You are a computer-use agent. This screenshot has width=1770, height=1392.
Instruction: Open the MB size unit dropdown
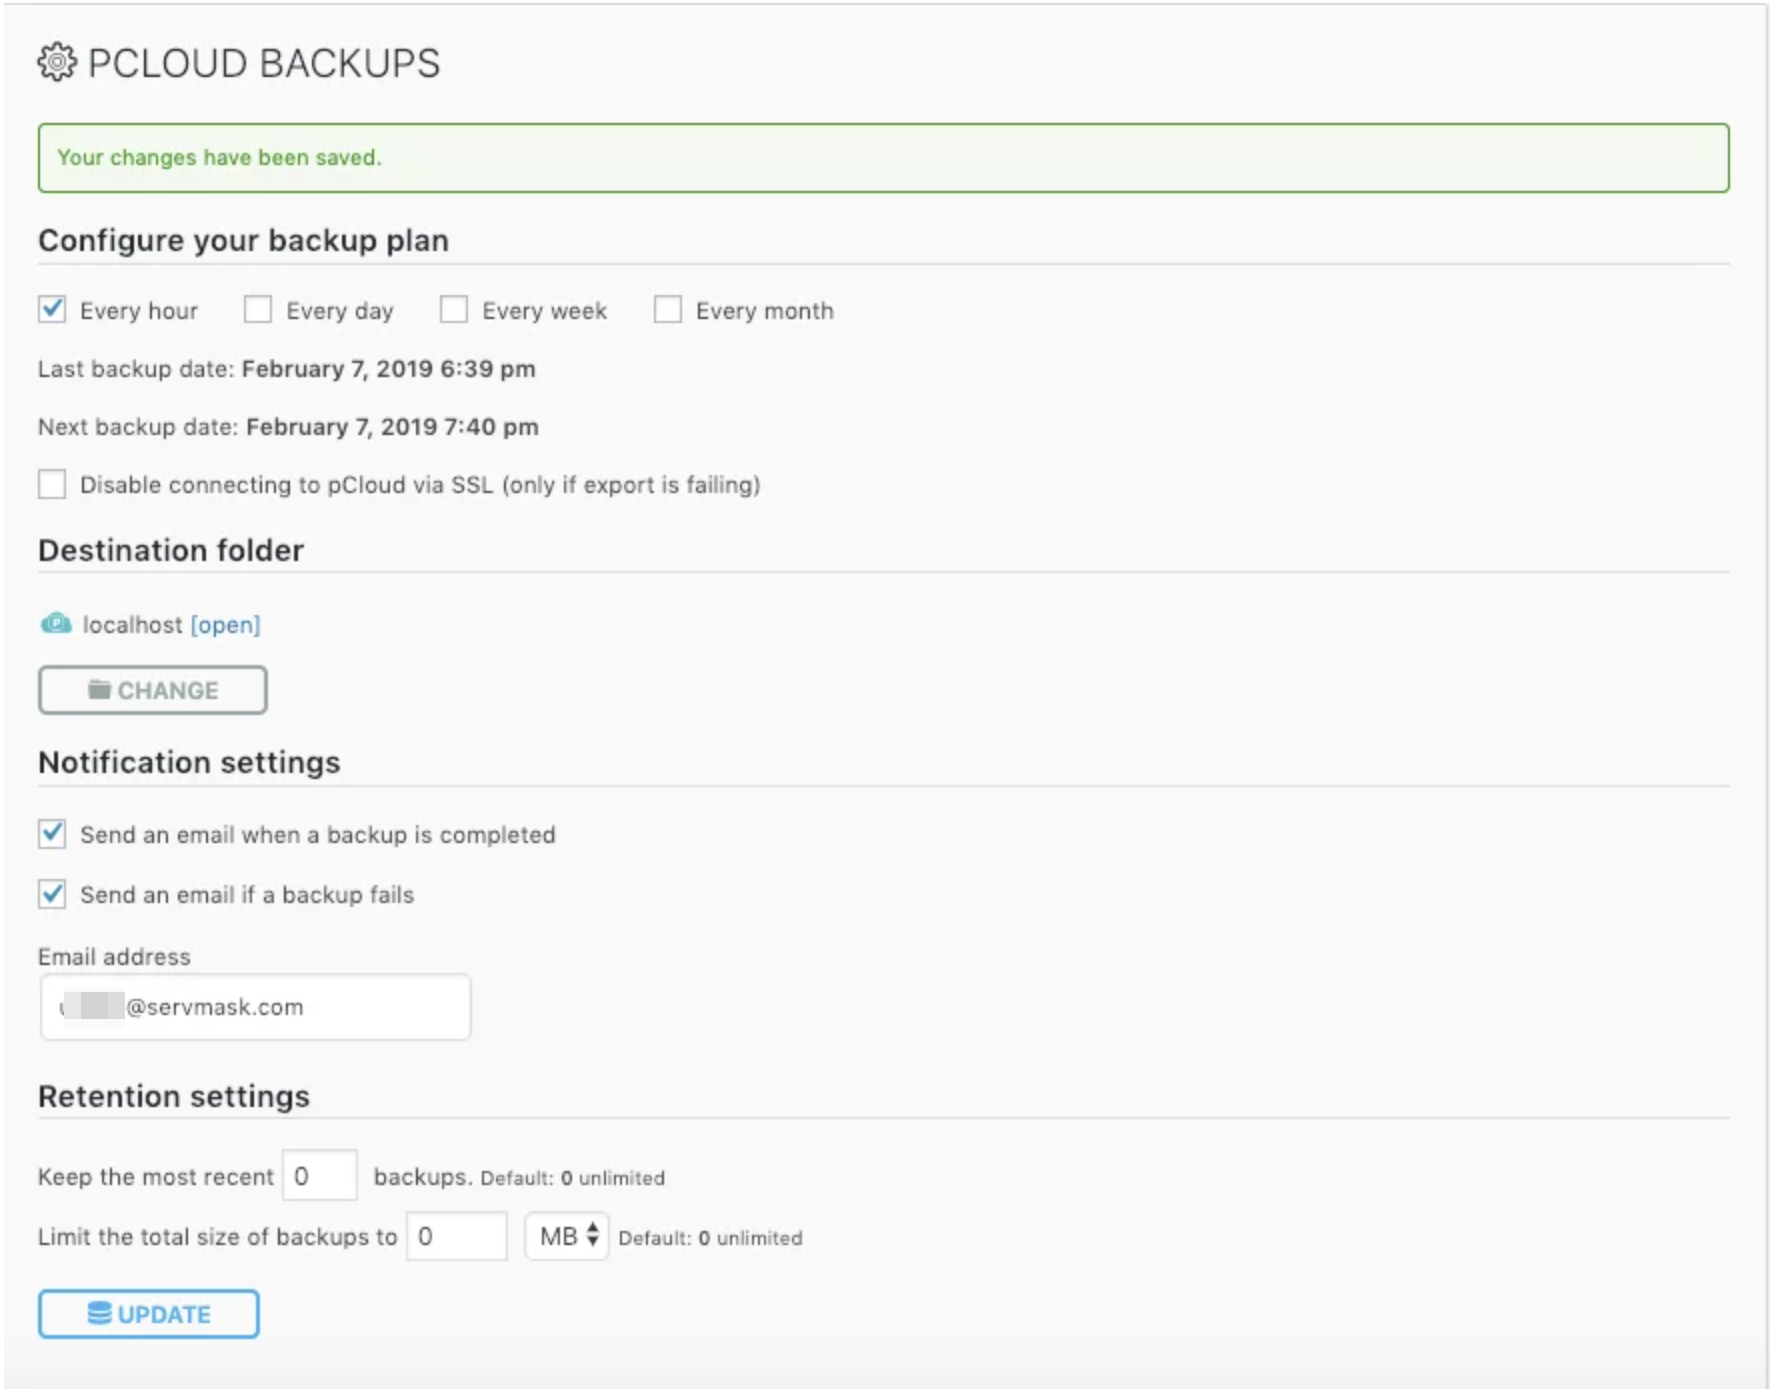click(x=567, y=1236)
